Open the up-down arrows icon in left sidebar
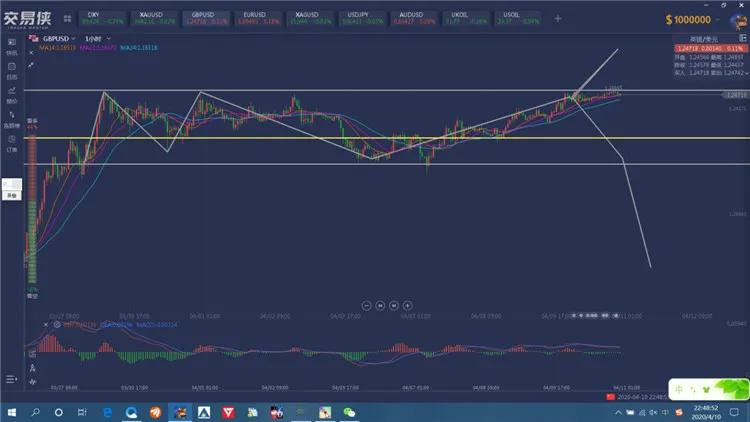Screen dimensions: 750x422 [12, 115]
